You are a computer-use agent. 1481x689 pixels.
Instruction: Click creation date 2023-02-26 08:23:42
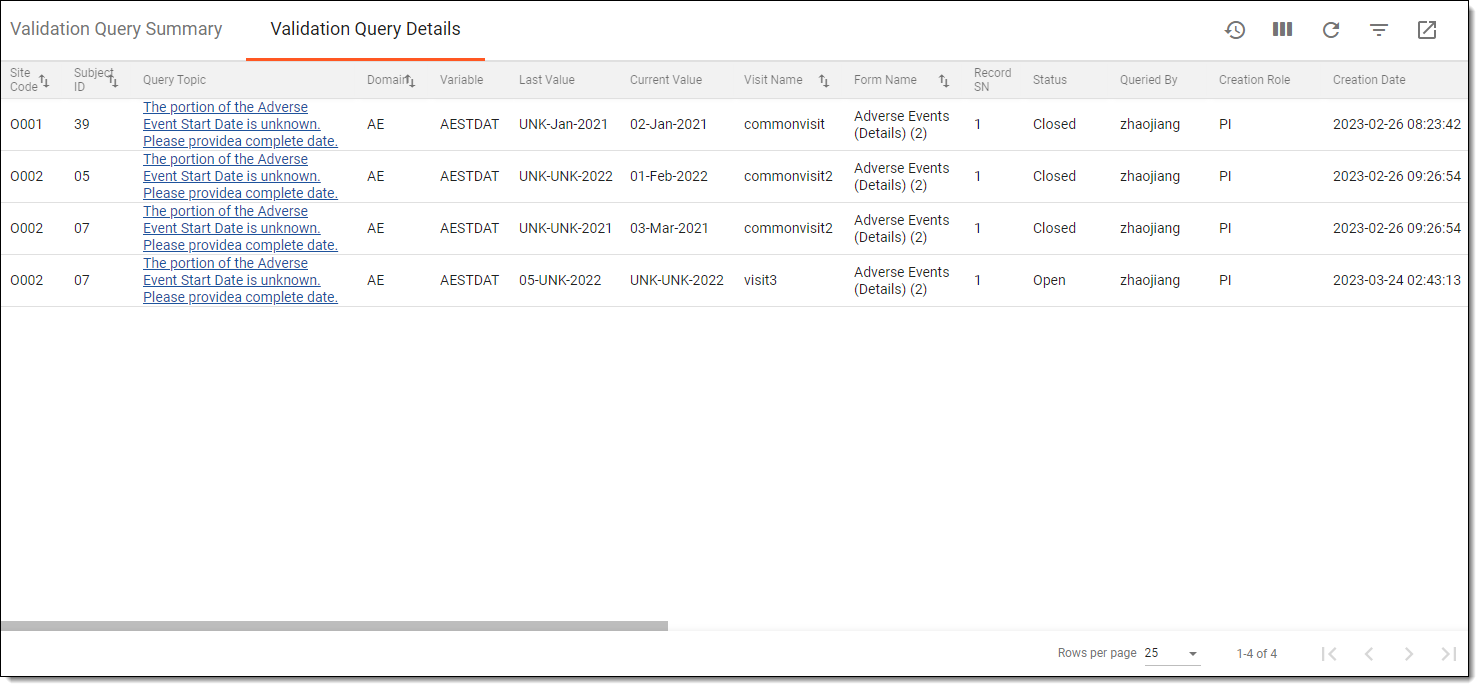coord(1397,124)
